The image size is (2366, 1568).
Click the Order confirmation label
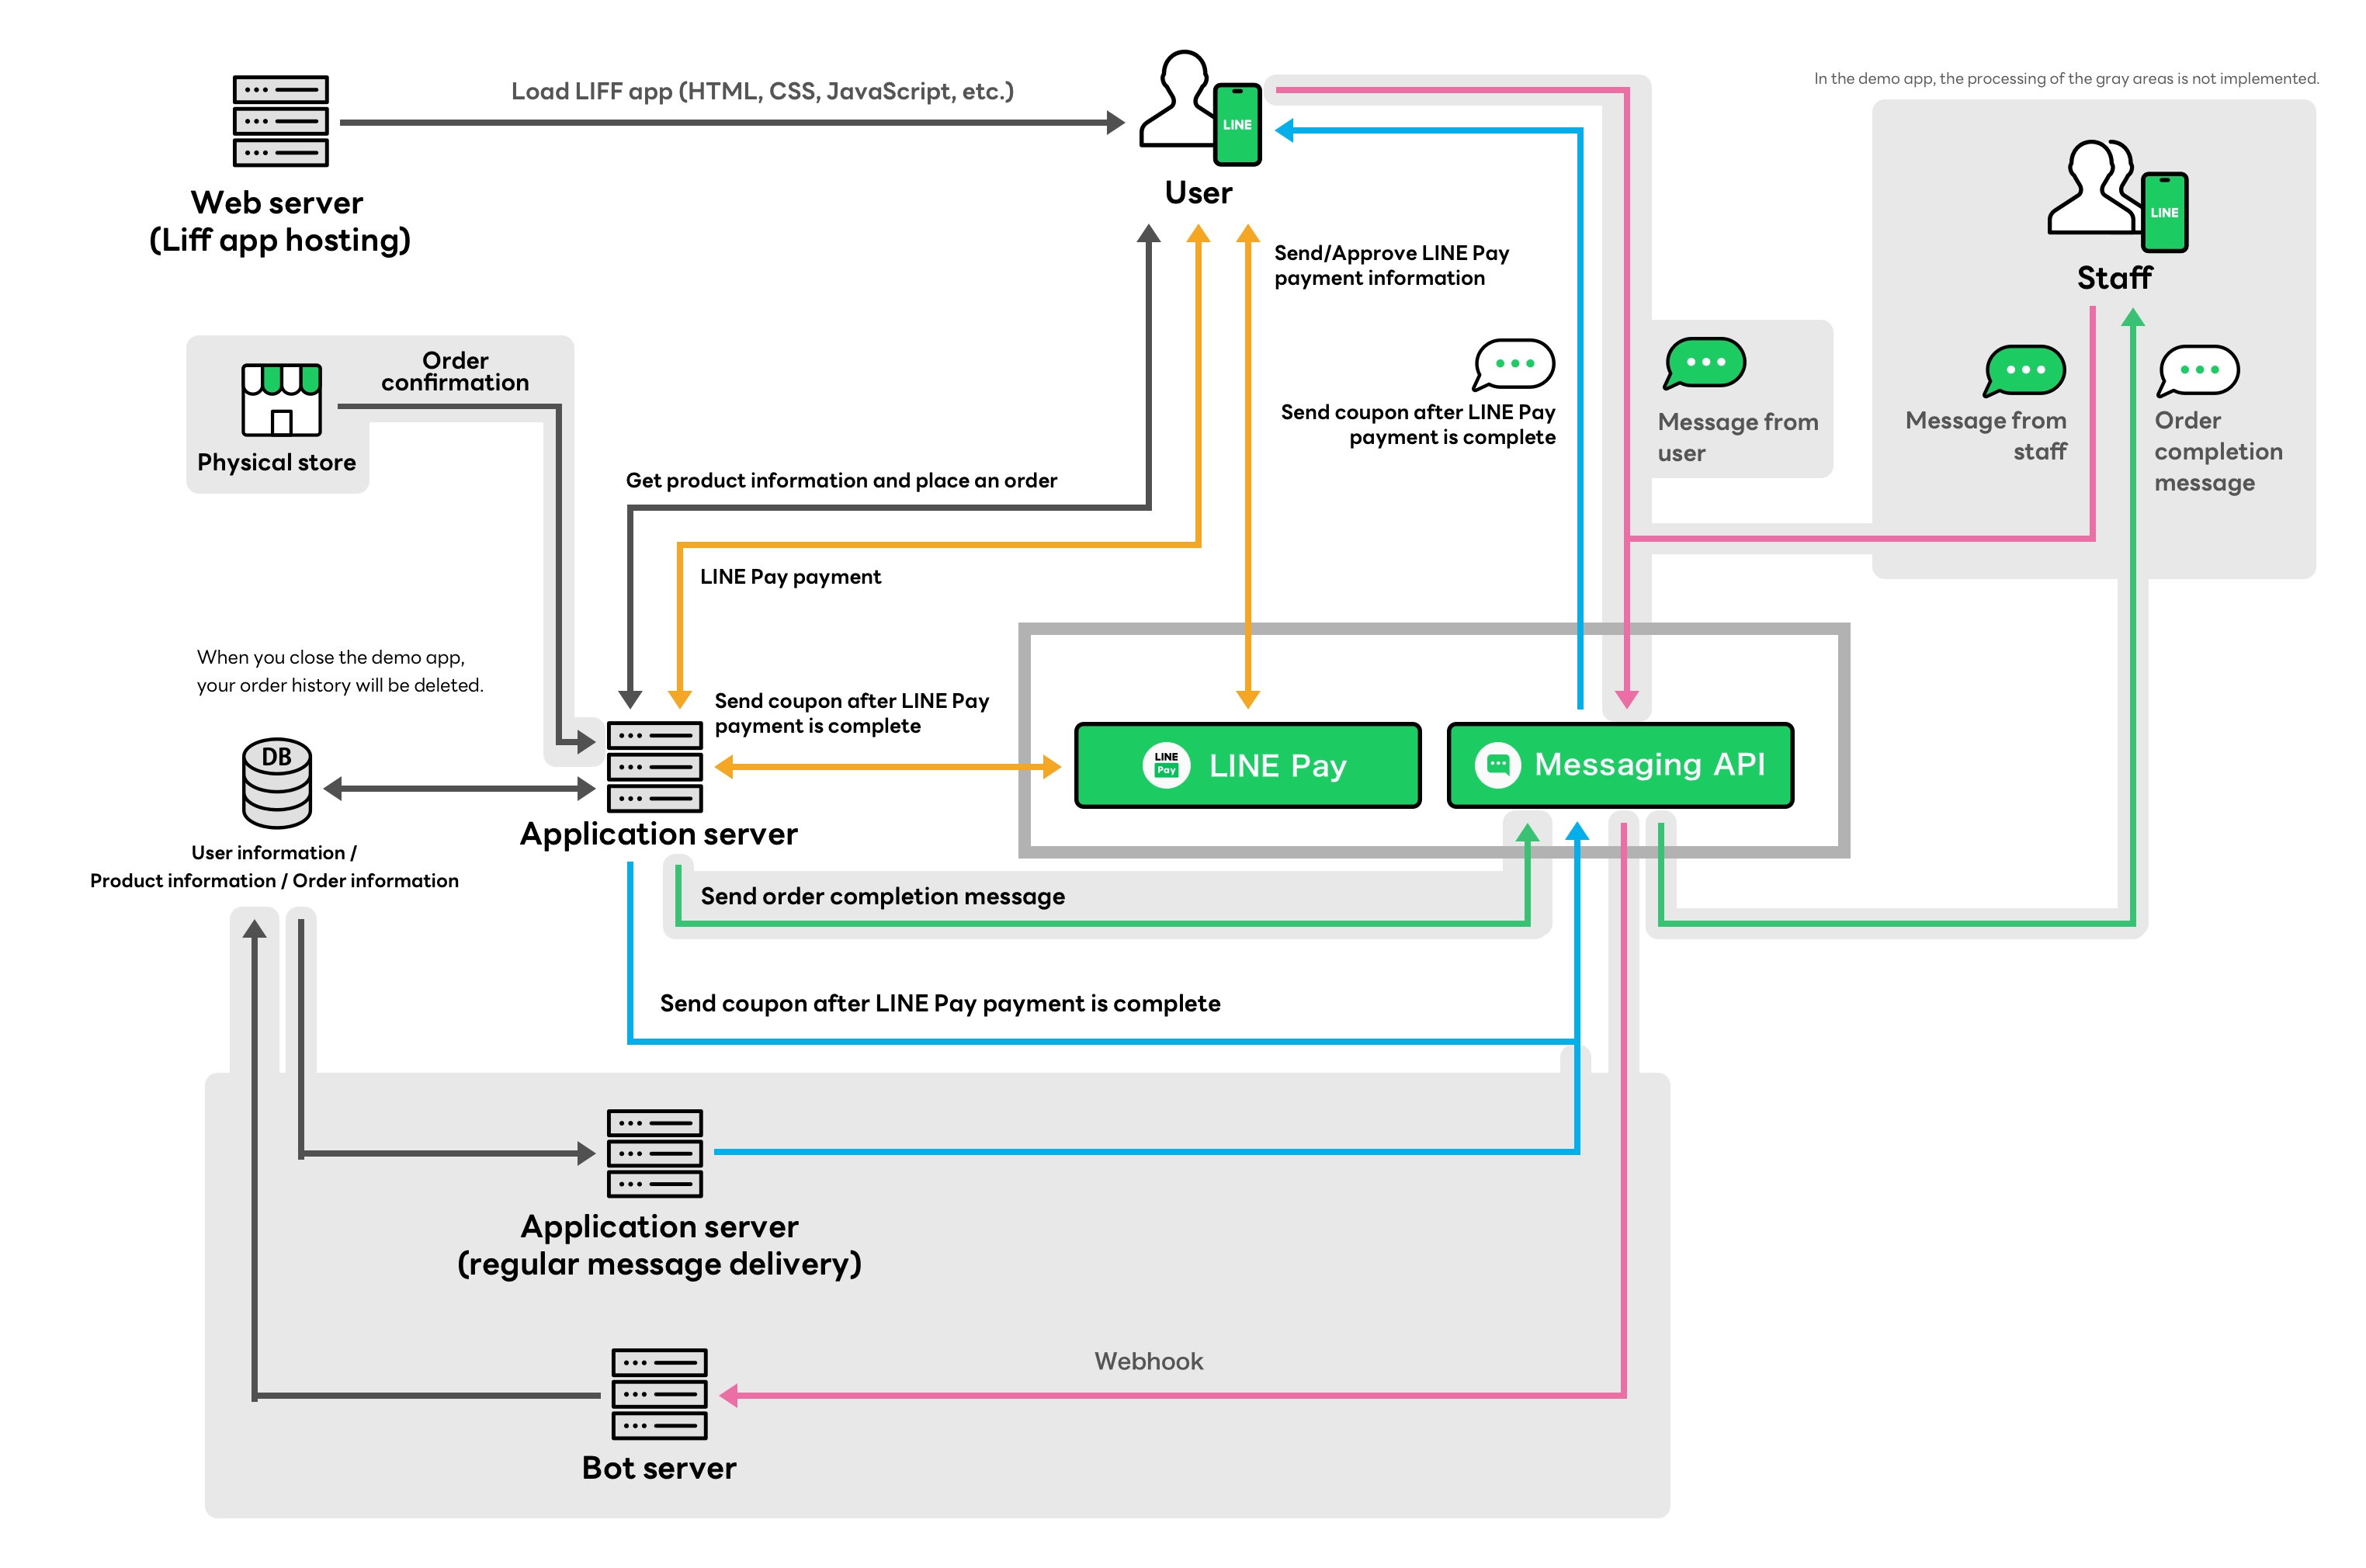click(455, 371)
